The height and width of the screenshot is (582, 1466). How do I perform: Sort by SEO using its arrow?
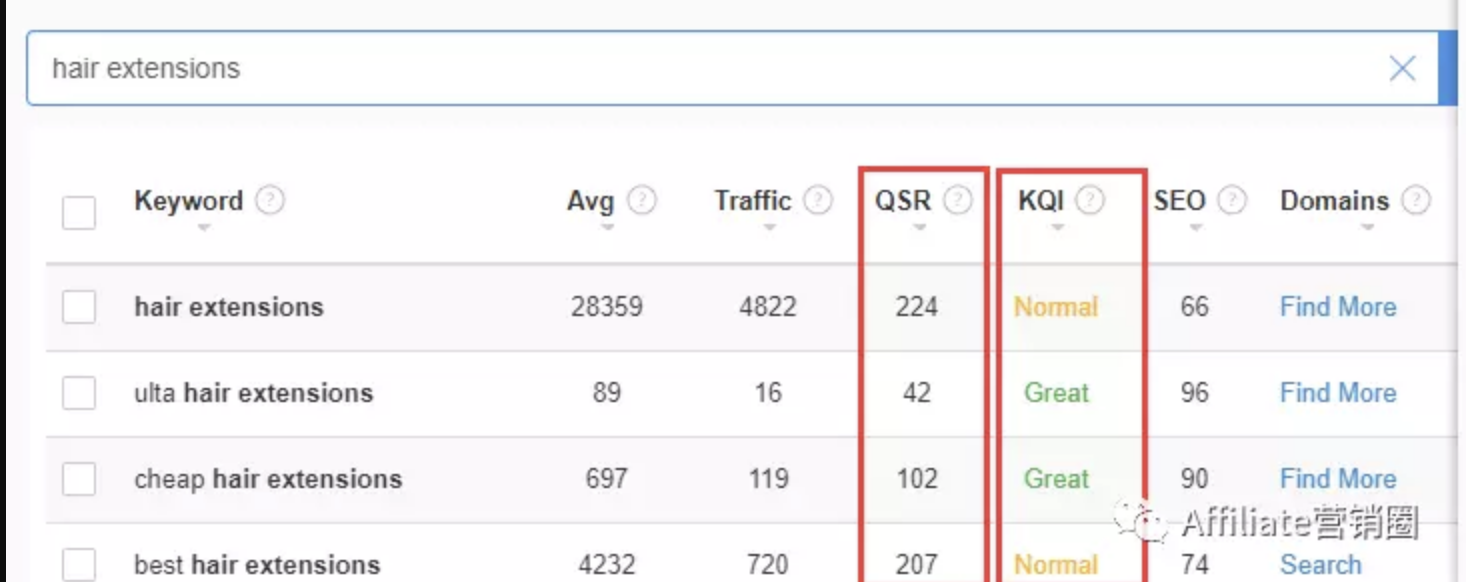pyautogui.click(x=1196, y=228)
